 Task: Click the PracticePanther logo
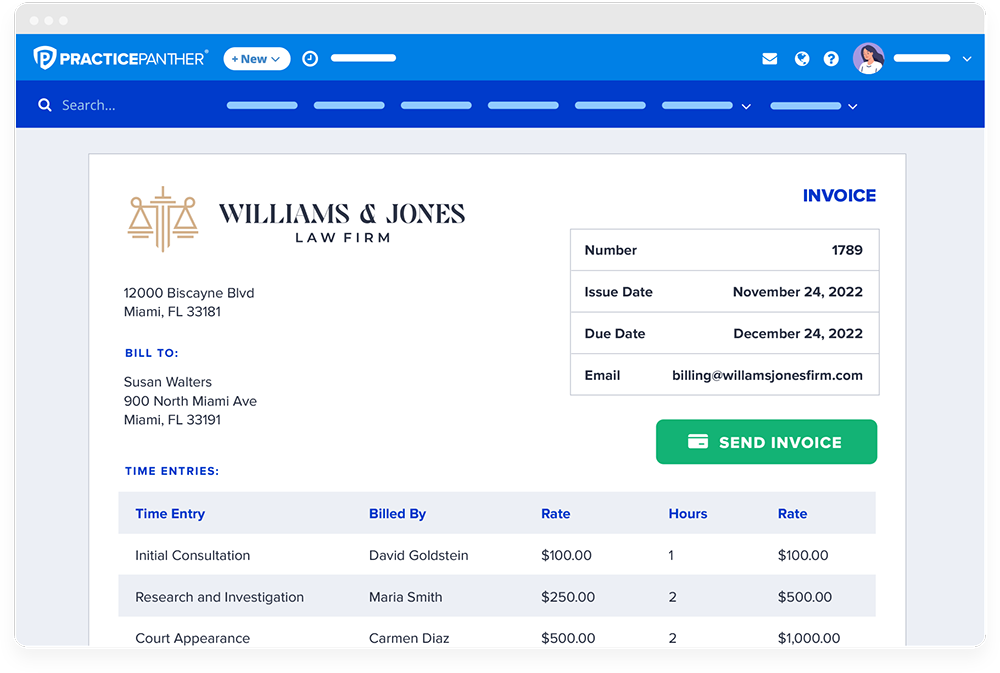(x=120, y=59)
